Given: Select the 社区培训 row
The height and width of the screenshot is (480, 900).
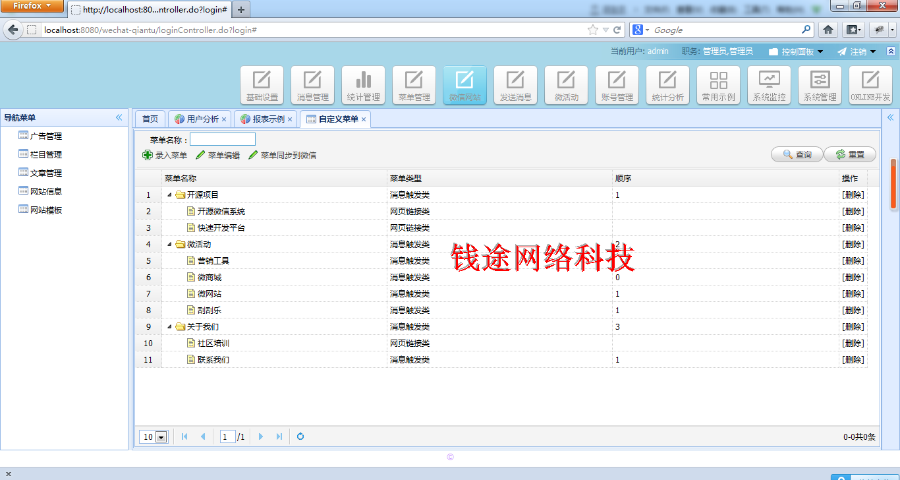Looking at the screenshot, I should tap(501, 343).
